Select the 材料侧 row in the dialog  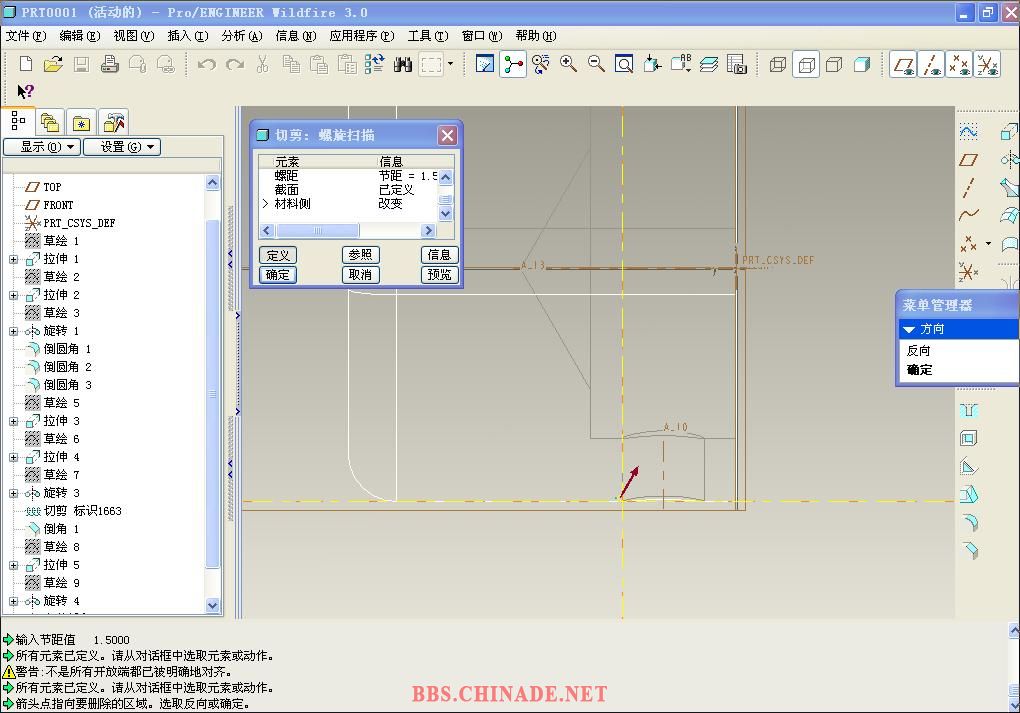coord(349,204)
